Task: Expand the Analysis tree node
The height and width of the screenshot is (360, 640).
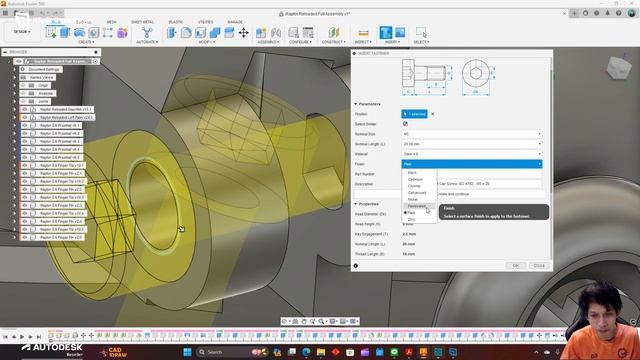Action: point(15,93)
